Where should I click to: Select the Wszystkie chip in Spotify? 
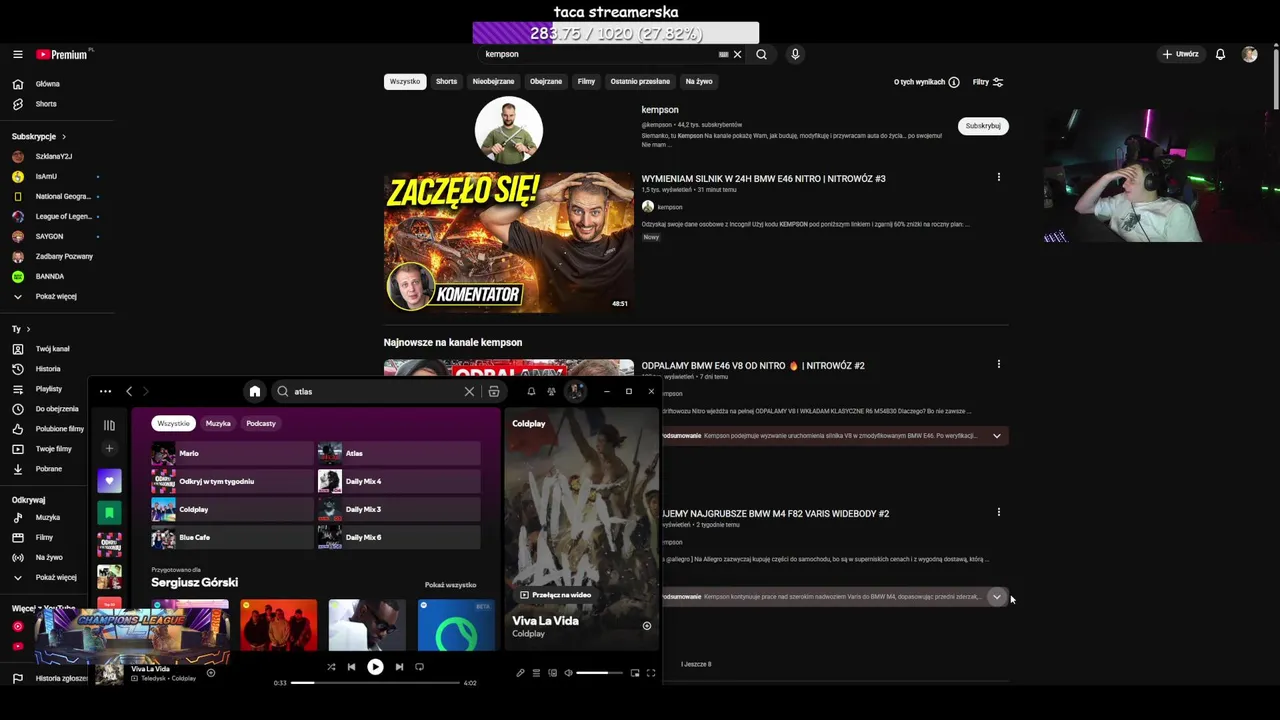tap(173, 424)
